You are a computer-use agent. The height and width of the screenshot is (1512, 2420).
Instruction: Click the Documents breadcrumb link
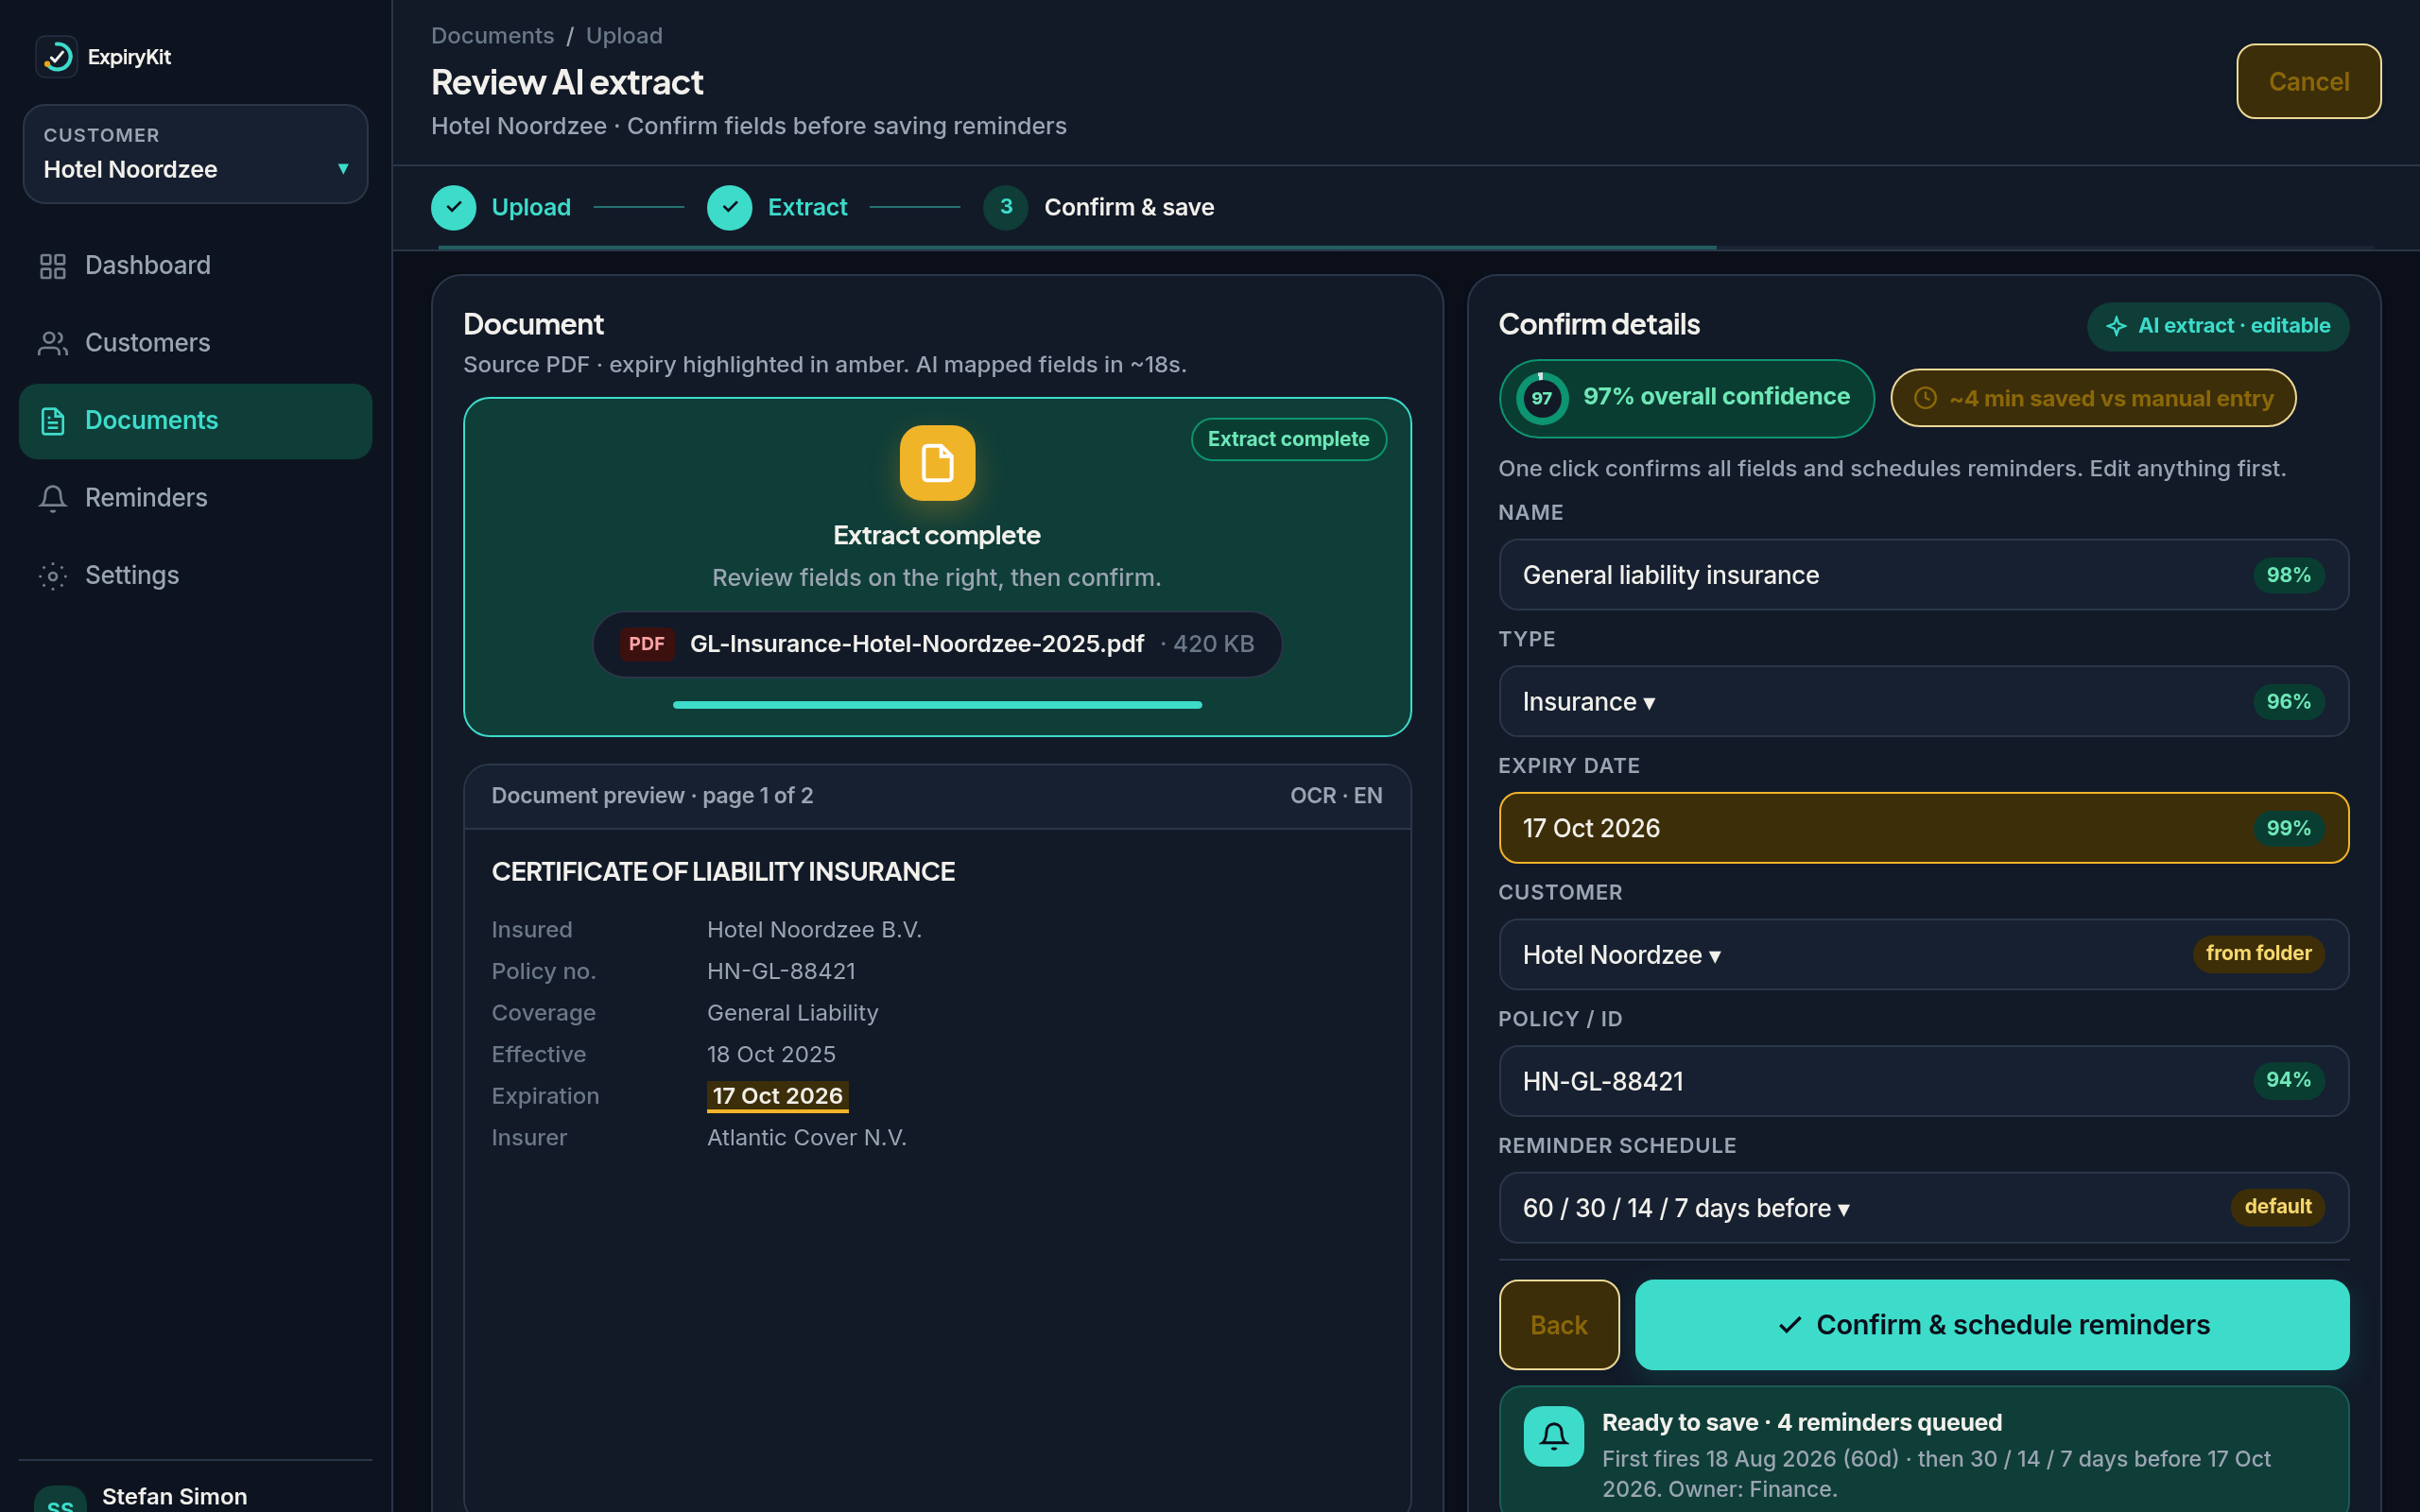[492, 36]
